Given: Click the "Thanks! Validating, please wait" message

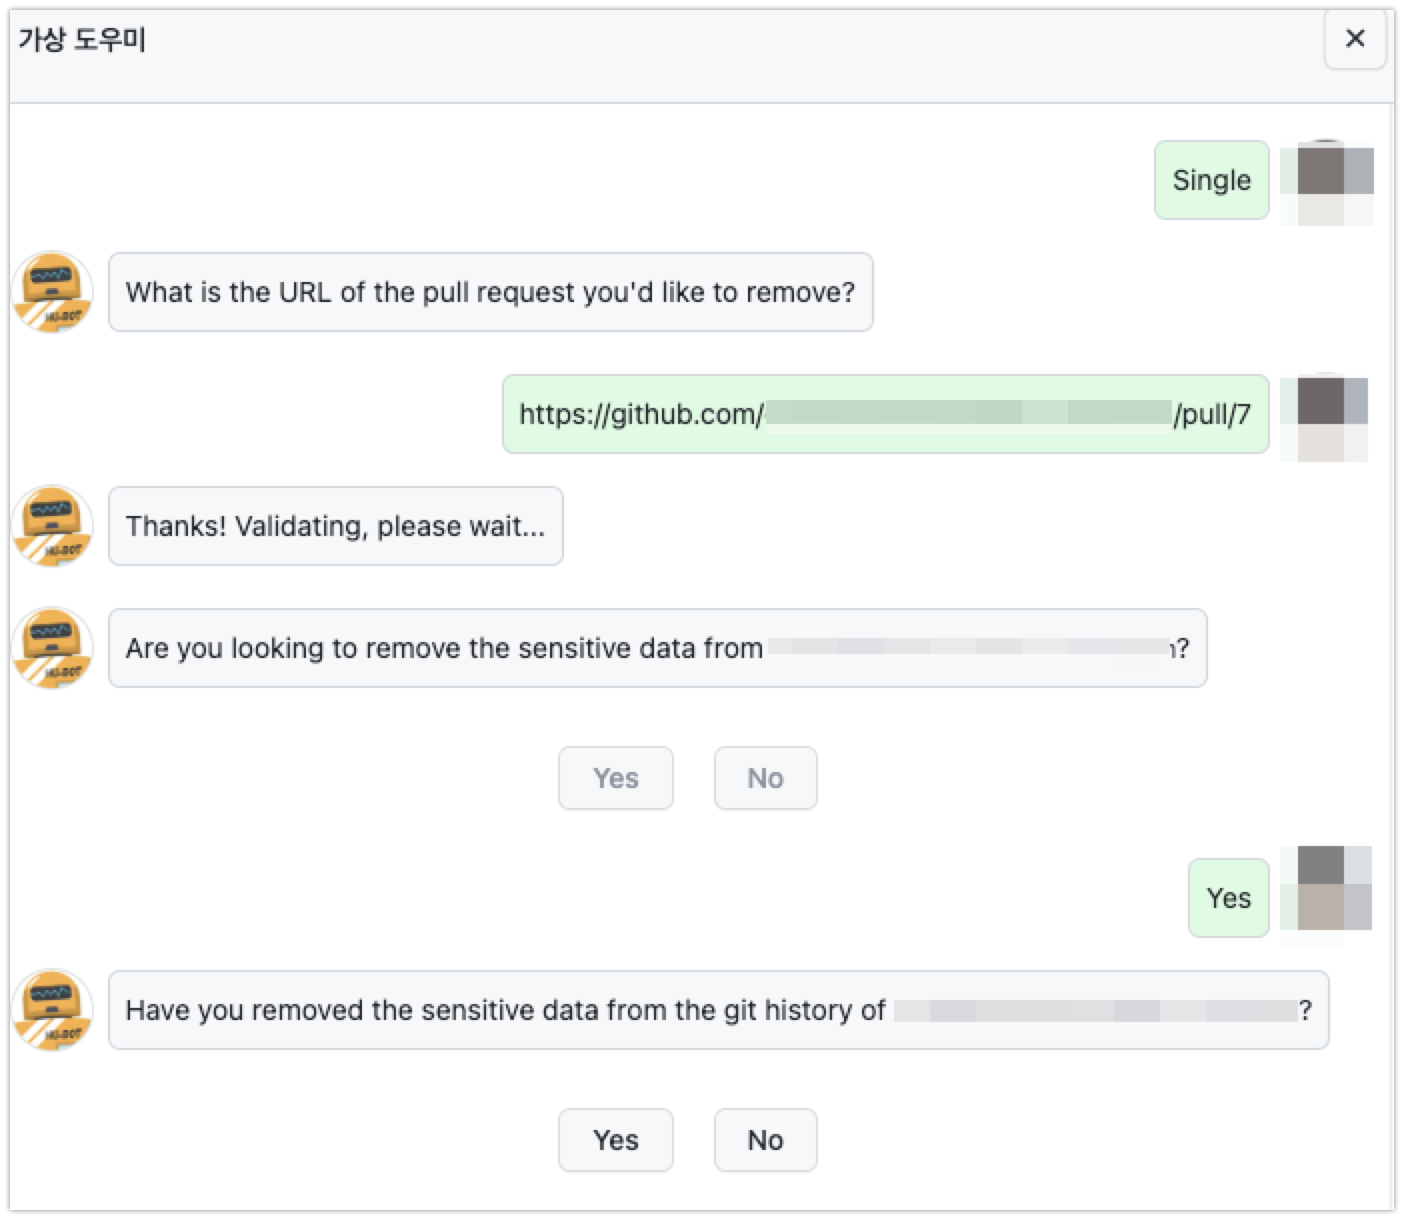Looking at the screenshot, I should tap(334, 527).
